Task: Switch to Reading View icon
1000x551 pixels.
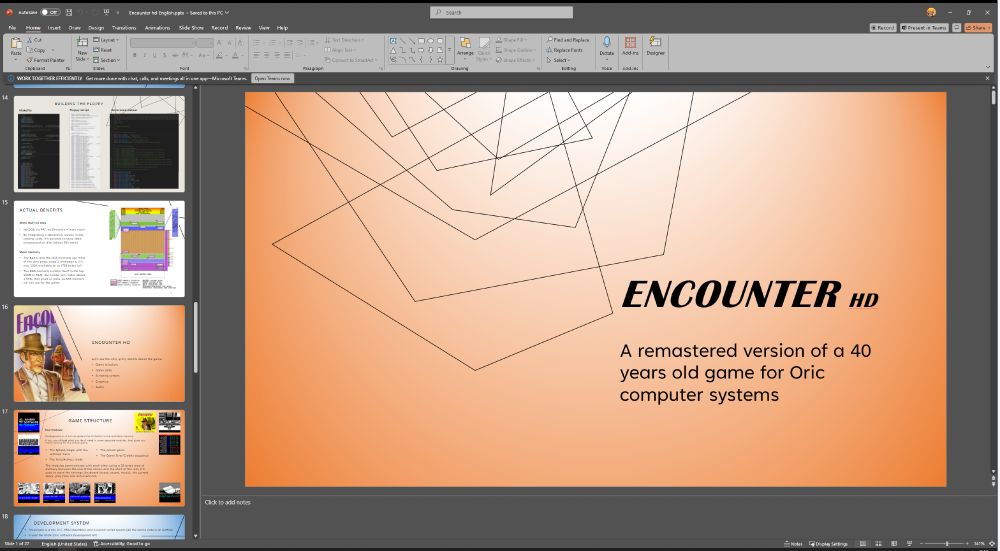Action: pos(893,544)
